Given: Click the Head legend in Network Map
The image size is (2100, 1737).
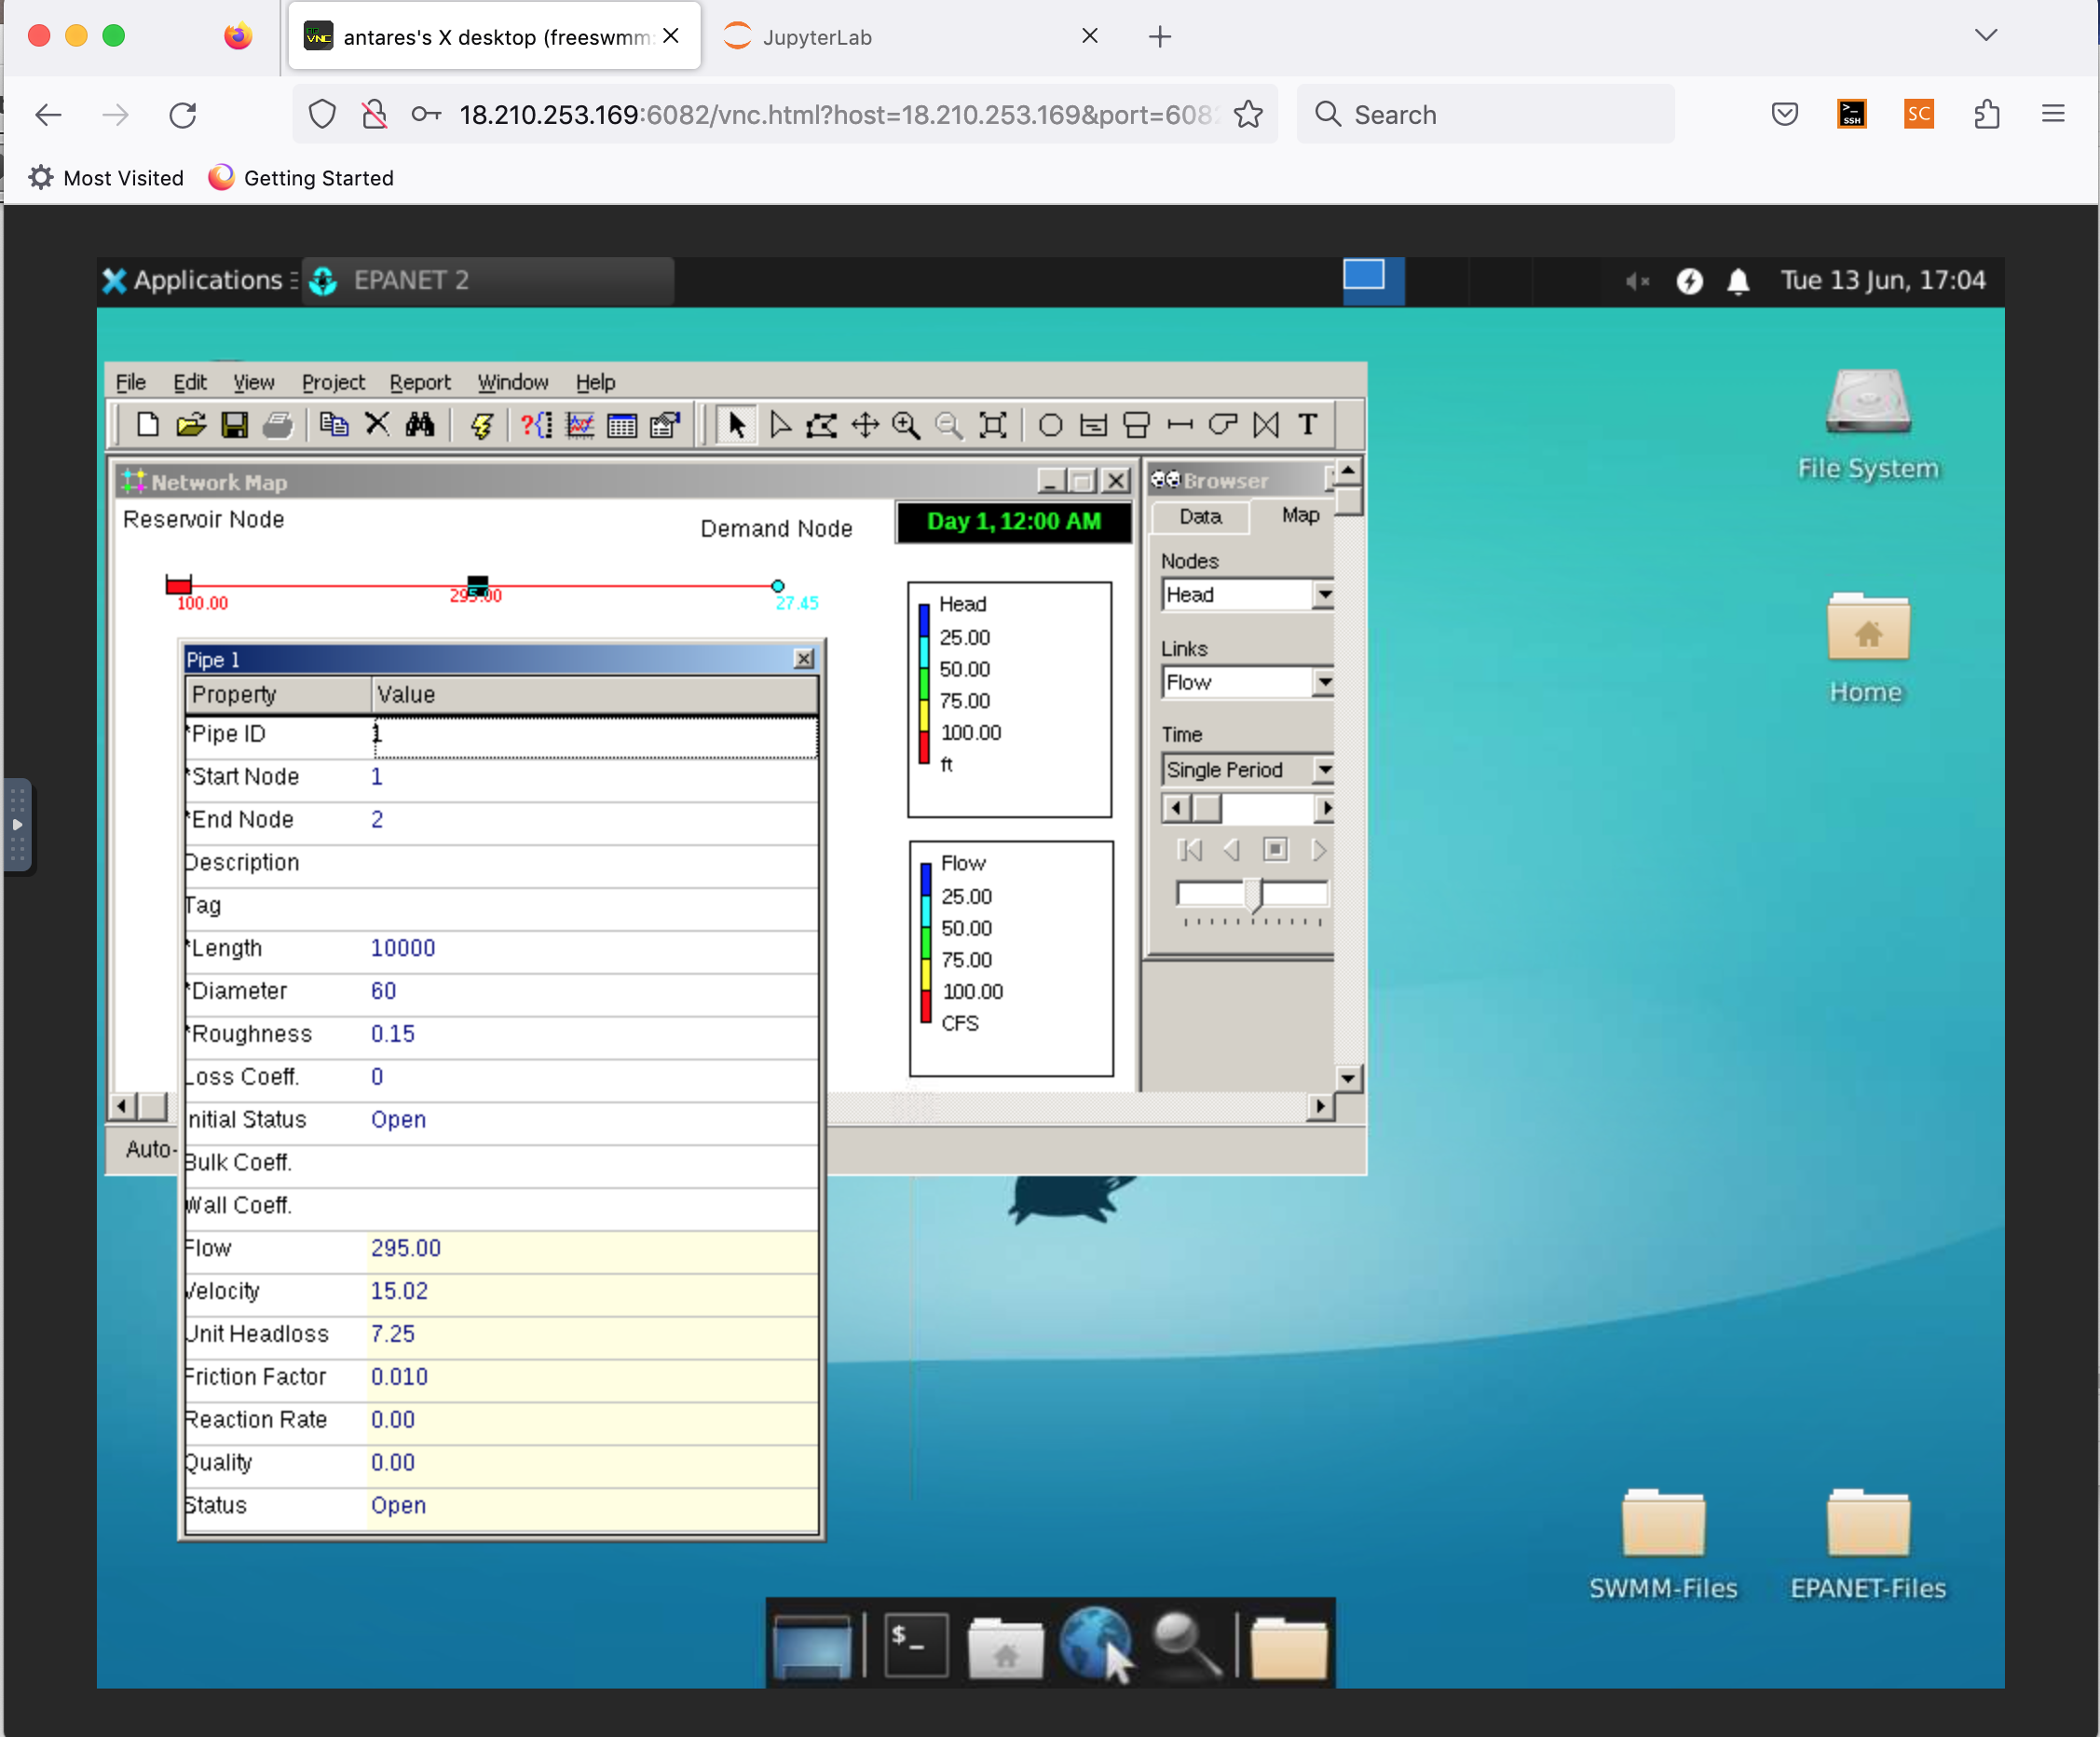Looking at the screenshot, I should click(x=1010, y=700).
